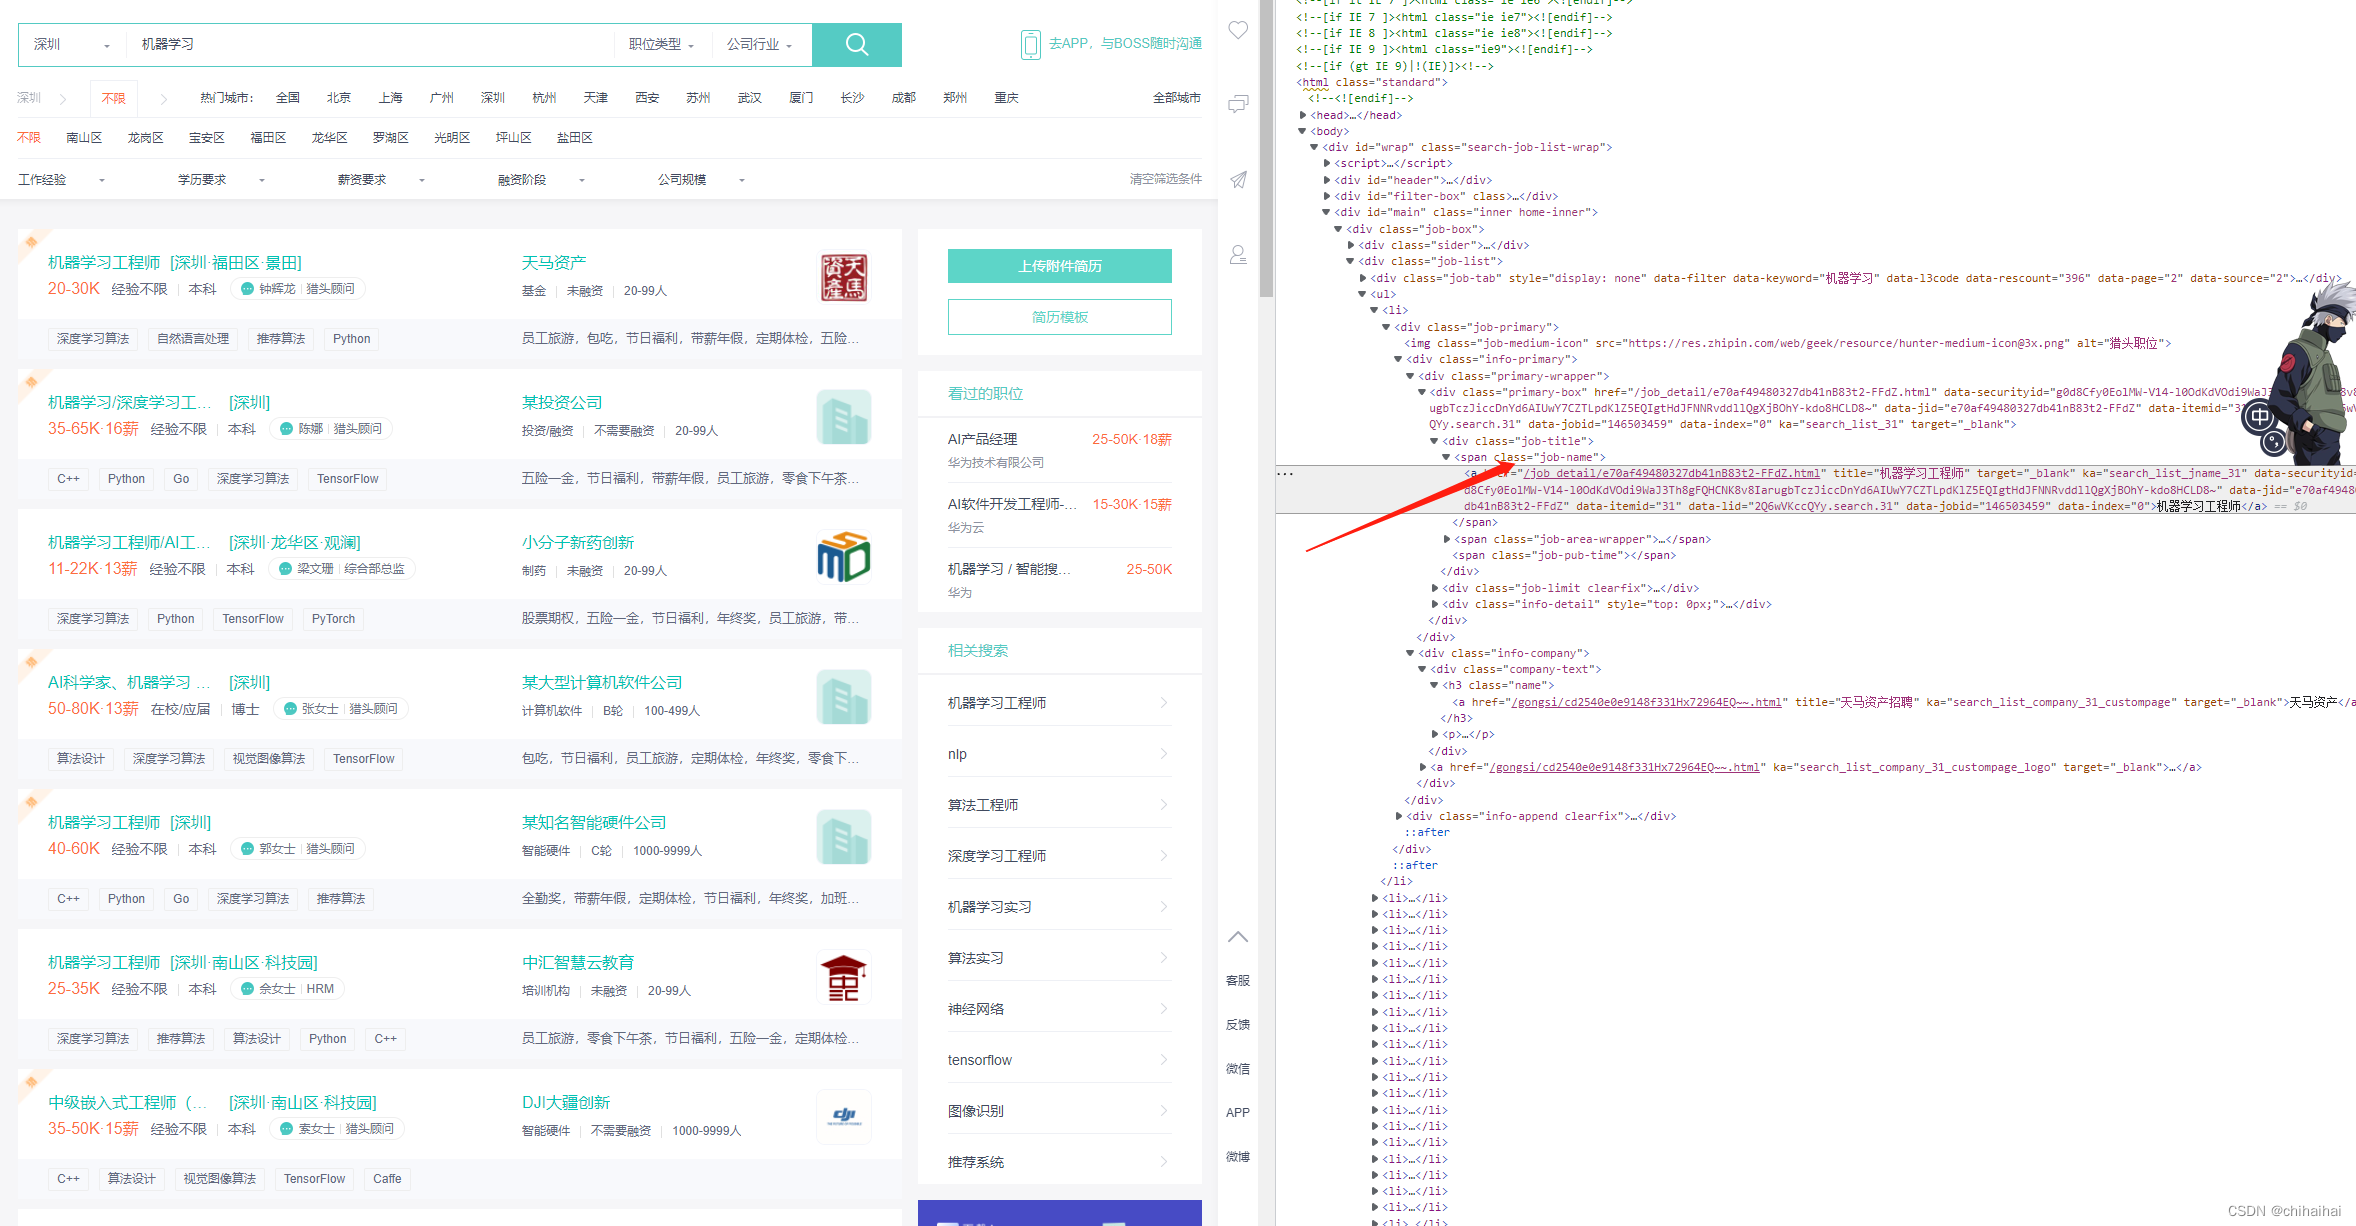Open the 公司规模 filter dropdown
This screenshot has height=1226, width=2356.
pyautogui.click(x=701, y=180)
